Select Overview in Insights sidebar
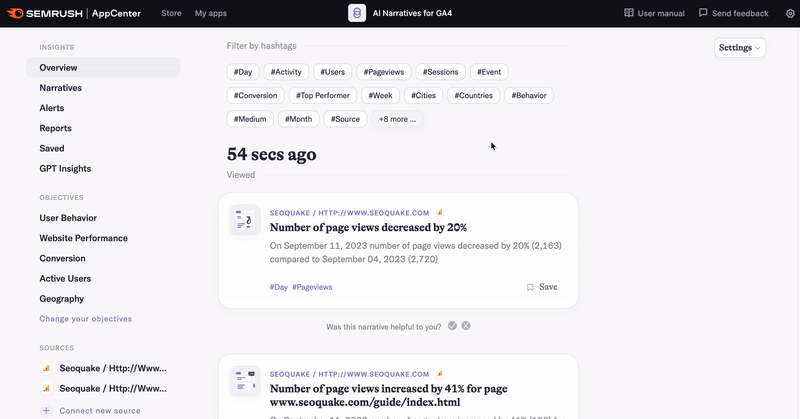 (103, 67)
